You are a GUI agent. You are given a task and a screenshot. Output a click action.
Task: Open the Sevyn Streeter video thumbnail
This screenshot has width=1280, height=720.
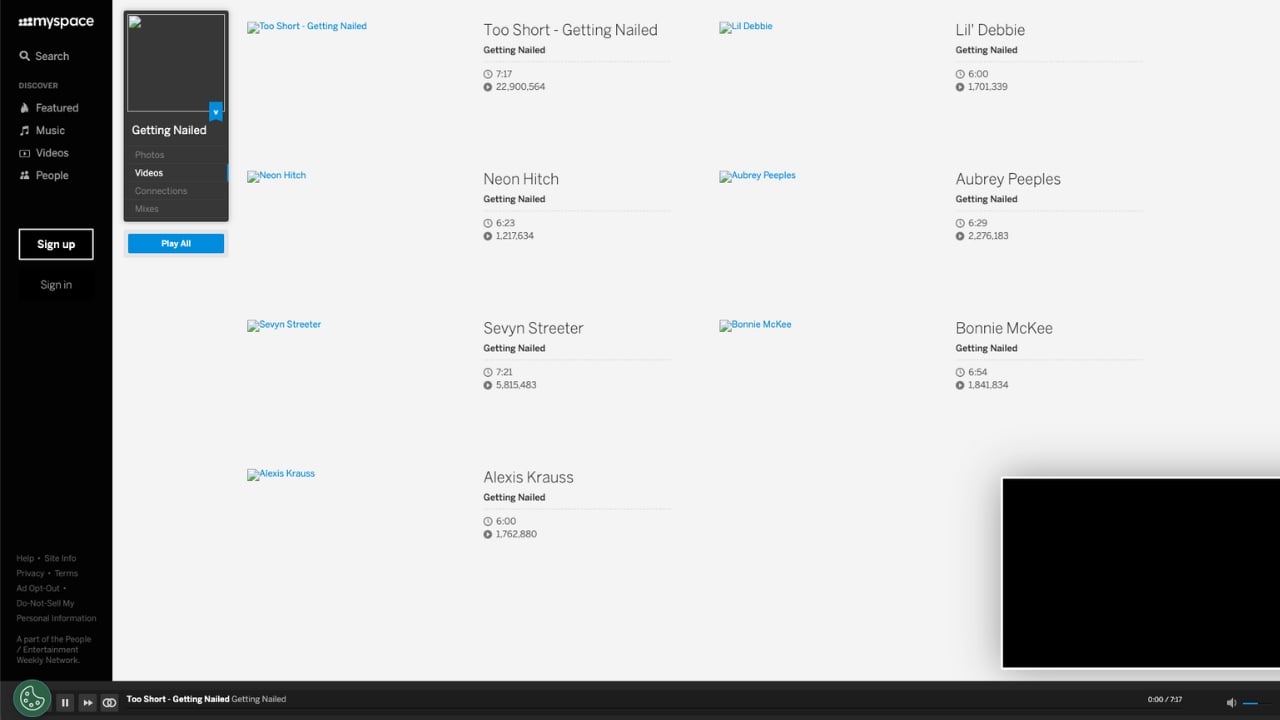click(284, 324)
